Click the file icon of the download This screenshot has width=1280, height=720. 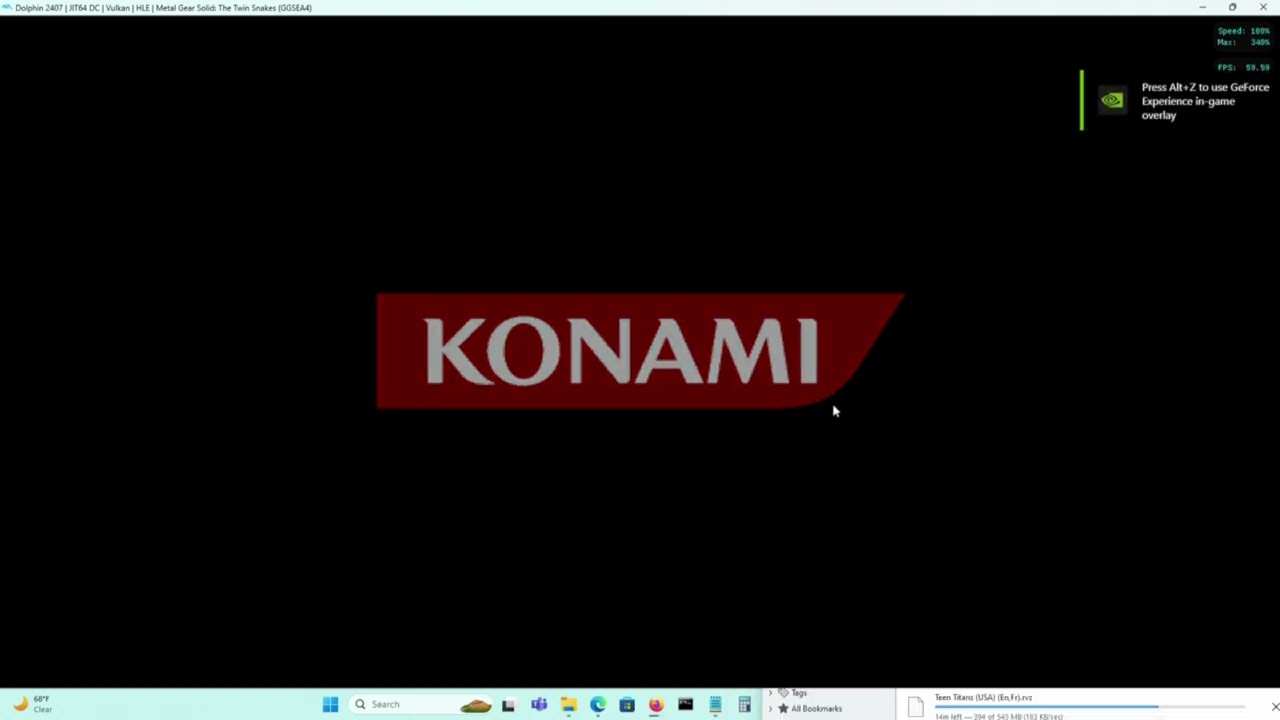[x=915, y=707]
